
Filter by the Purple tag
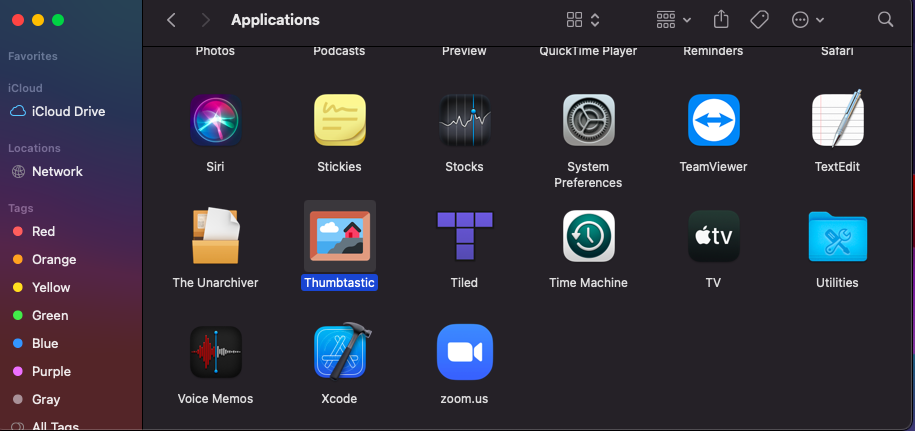[x=42, y=372]
